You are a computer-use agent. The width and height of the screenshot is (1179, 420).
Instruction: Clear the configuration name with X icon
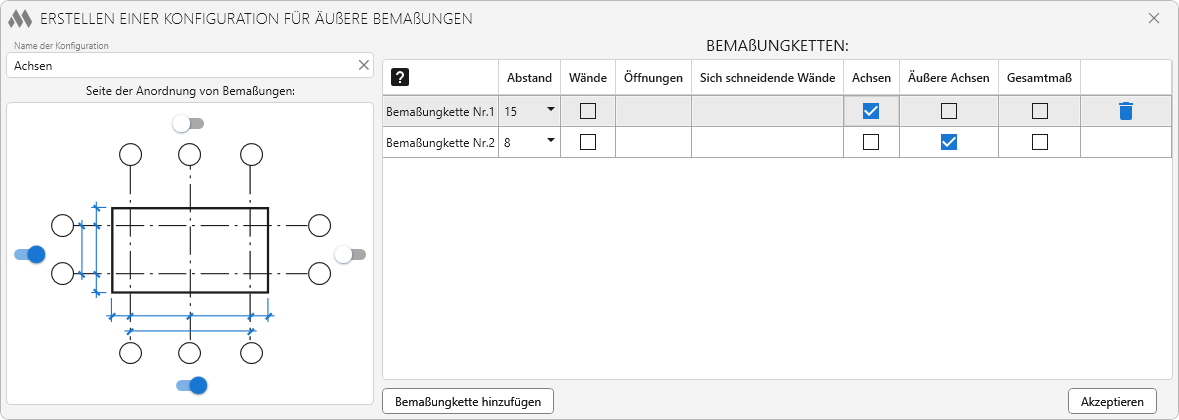364,65
